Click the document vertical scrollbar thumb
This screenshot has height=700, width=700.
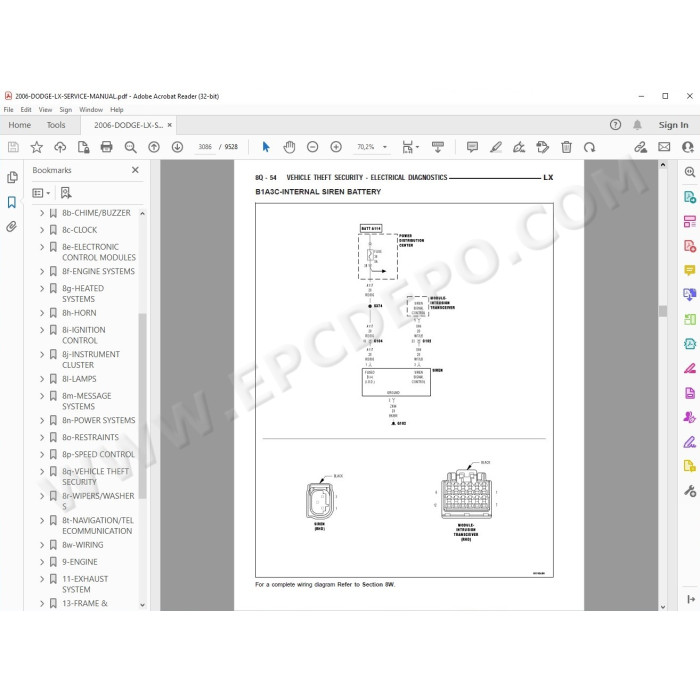[x=663, y=311]
